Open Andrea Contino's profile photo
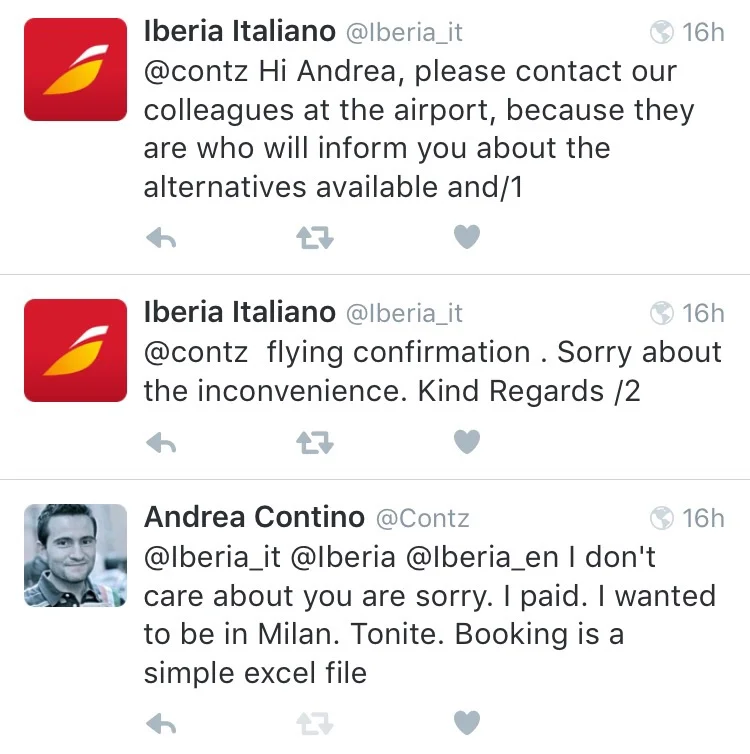Image resolution: width=750 pixels, height=754 pixels. coord(75,555)
